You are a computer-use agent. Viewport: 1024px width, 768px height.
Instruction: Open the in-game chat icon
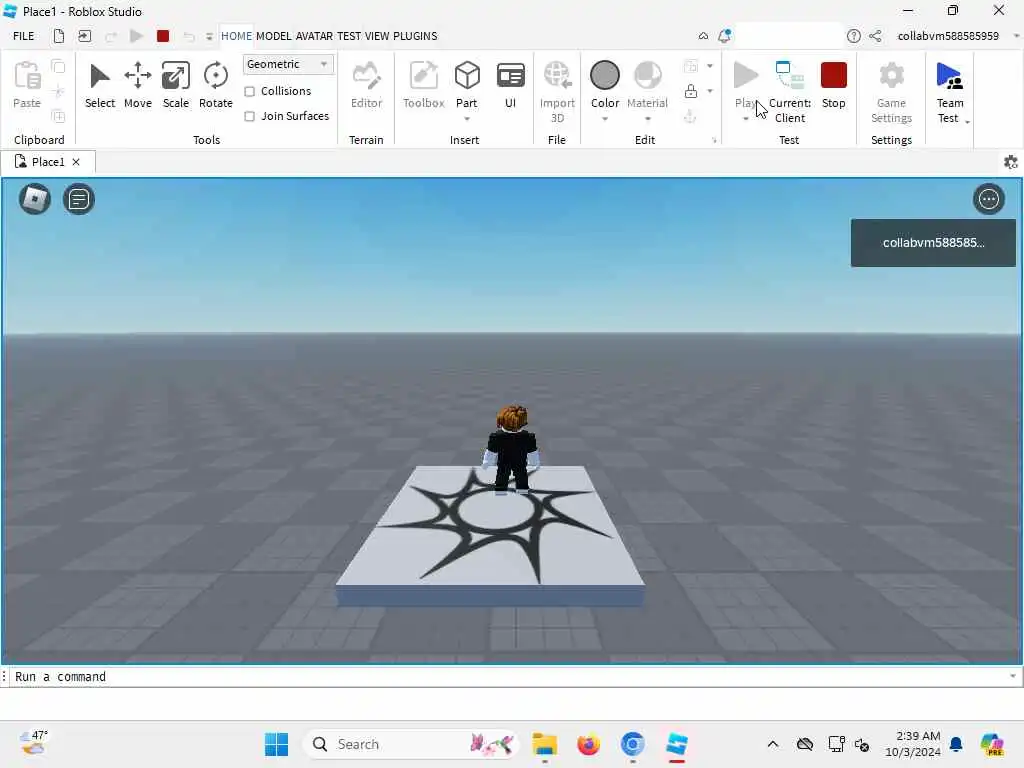(x=79, y=199)
